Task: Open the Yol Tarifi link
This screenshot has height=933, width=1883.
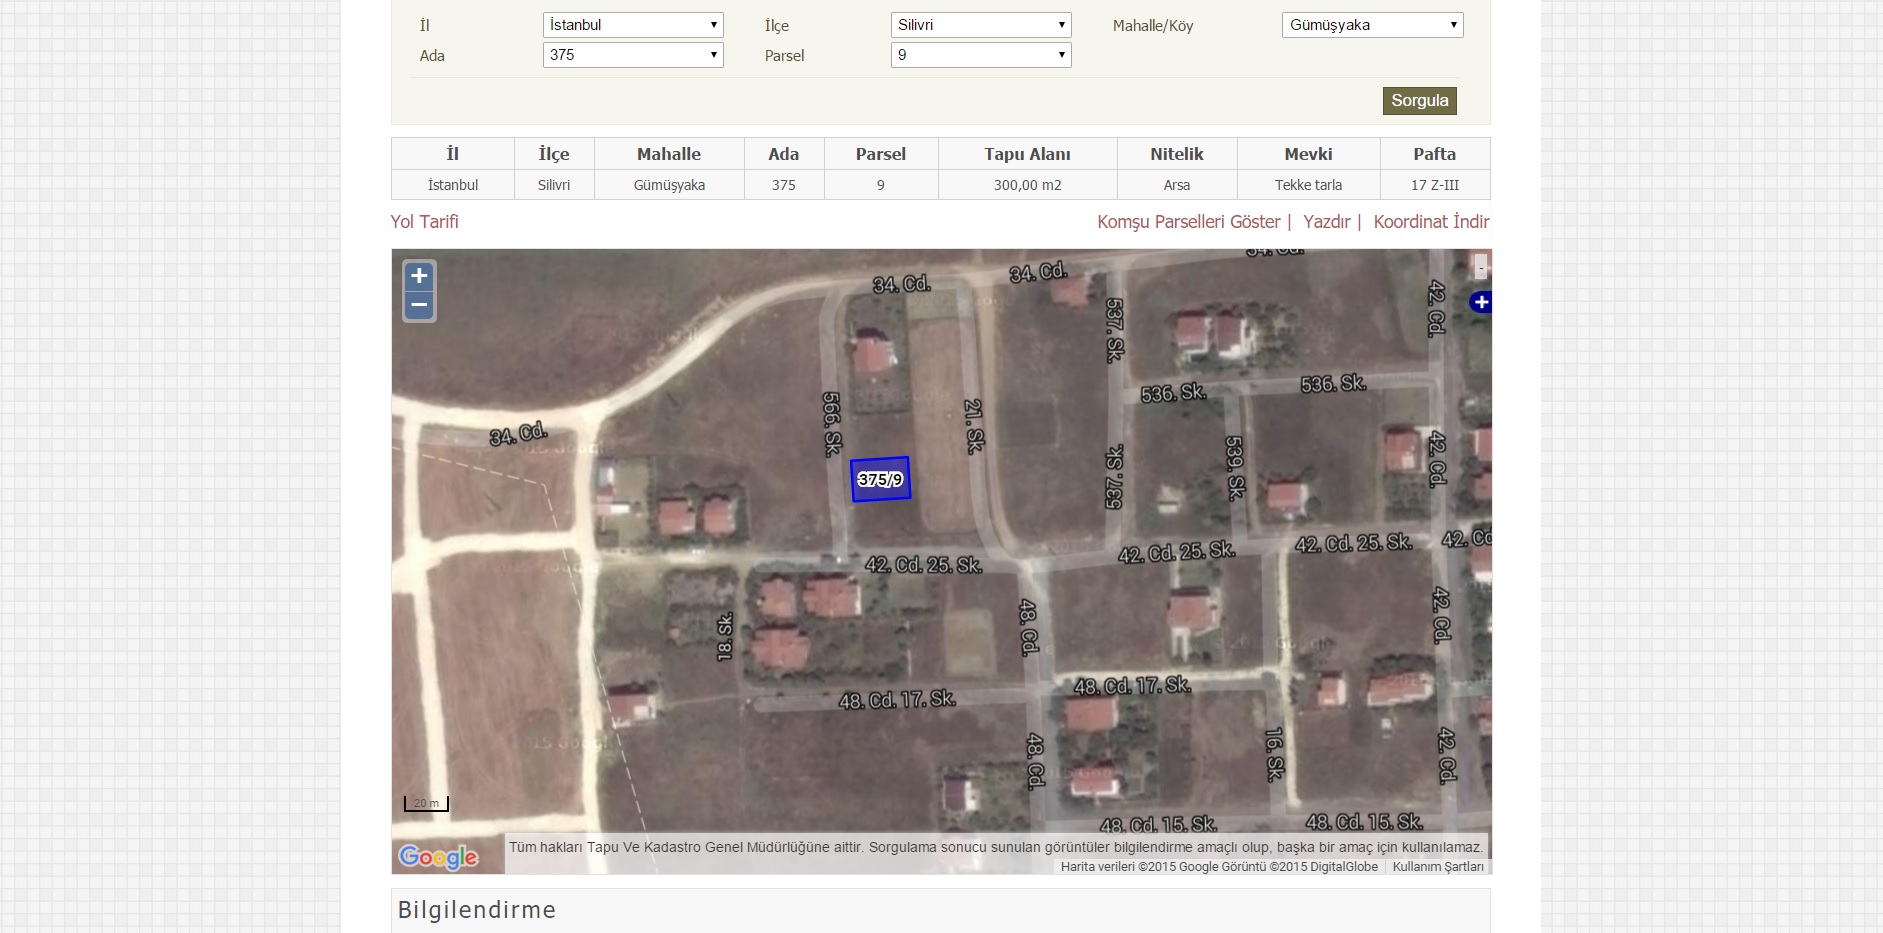Action: click(x=425, y=222)
